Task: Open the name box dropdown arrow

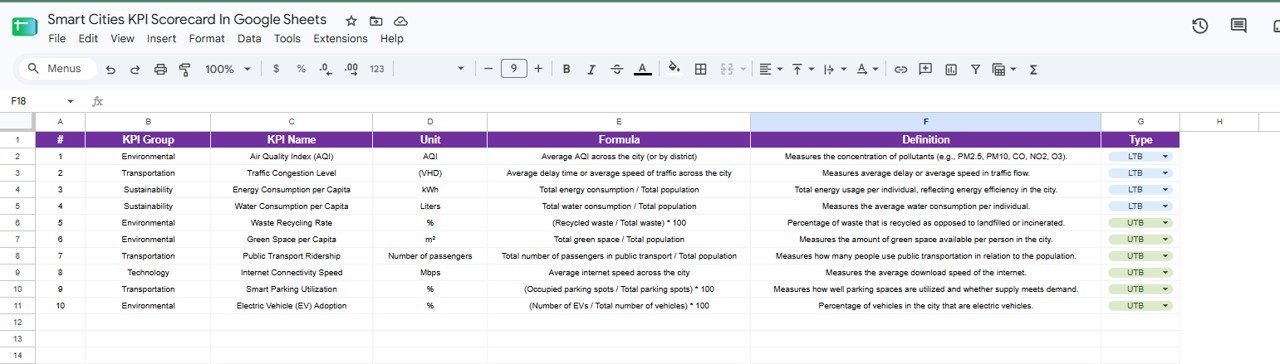Action: [70, 101]
